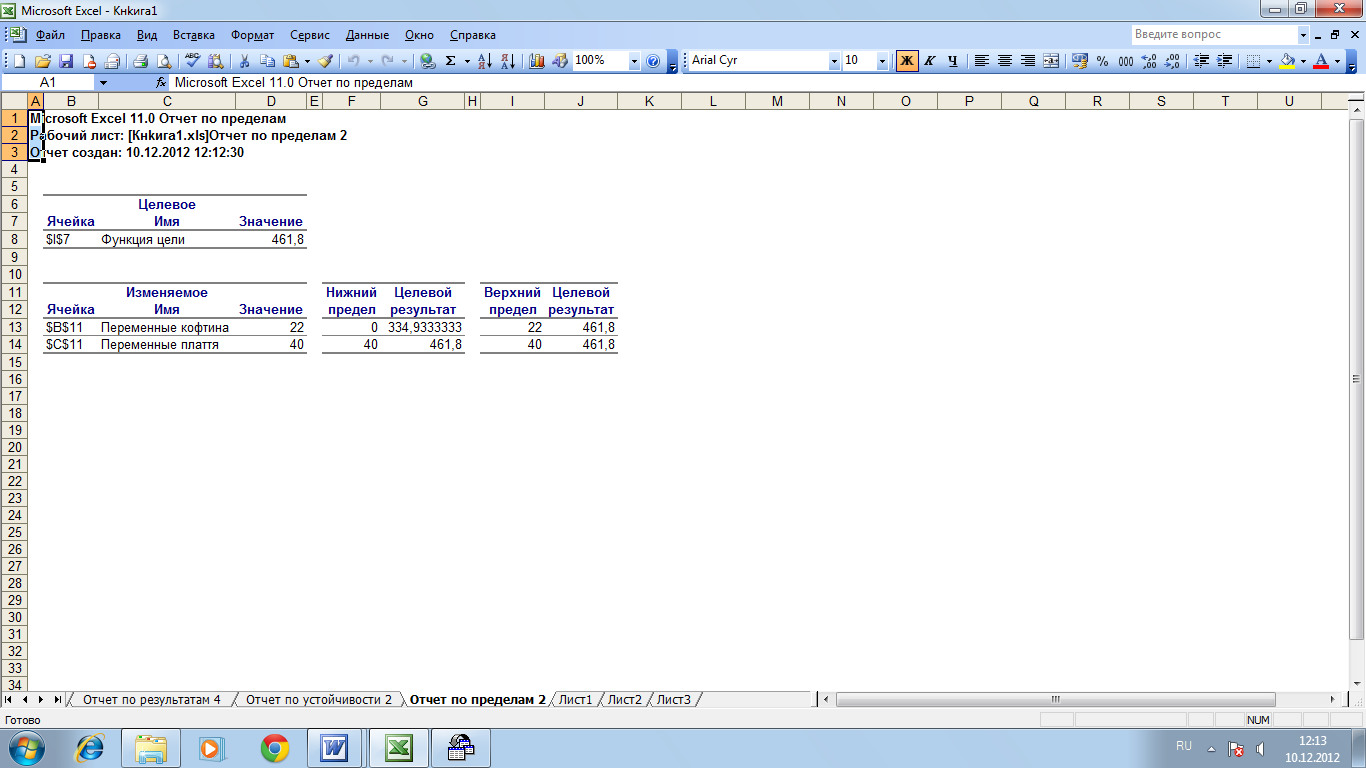Select column header G
1366x768 pixels.
tap(423, 101)
